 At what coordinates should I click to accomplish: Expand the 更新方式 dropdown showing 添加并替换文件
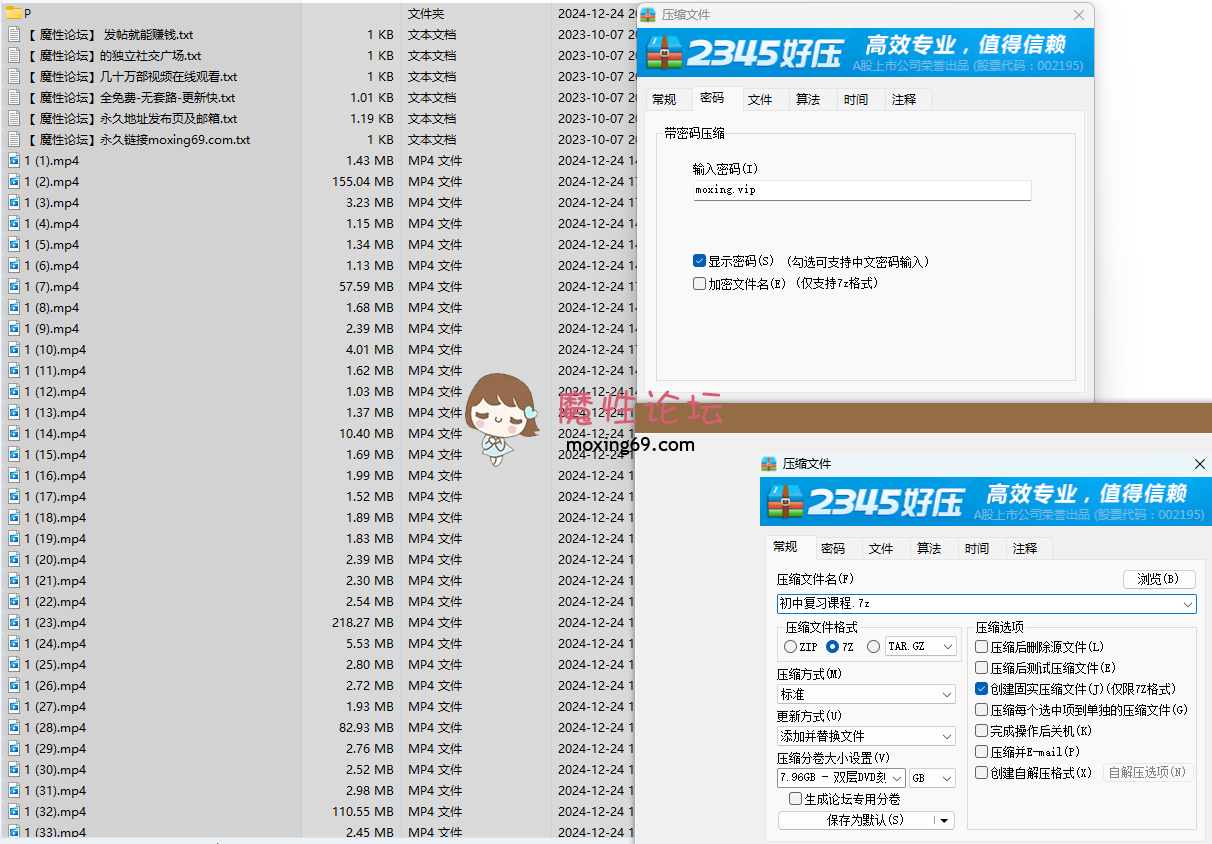(866, 736)
